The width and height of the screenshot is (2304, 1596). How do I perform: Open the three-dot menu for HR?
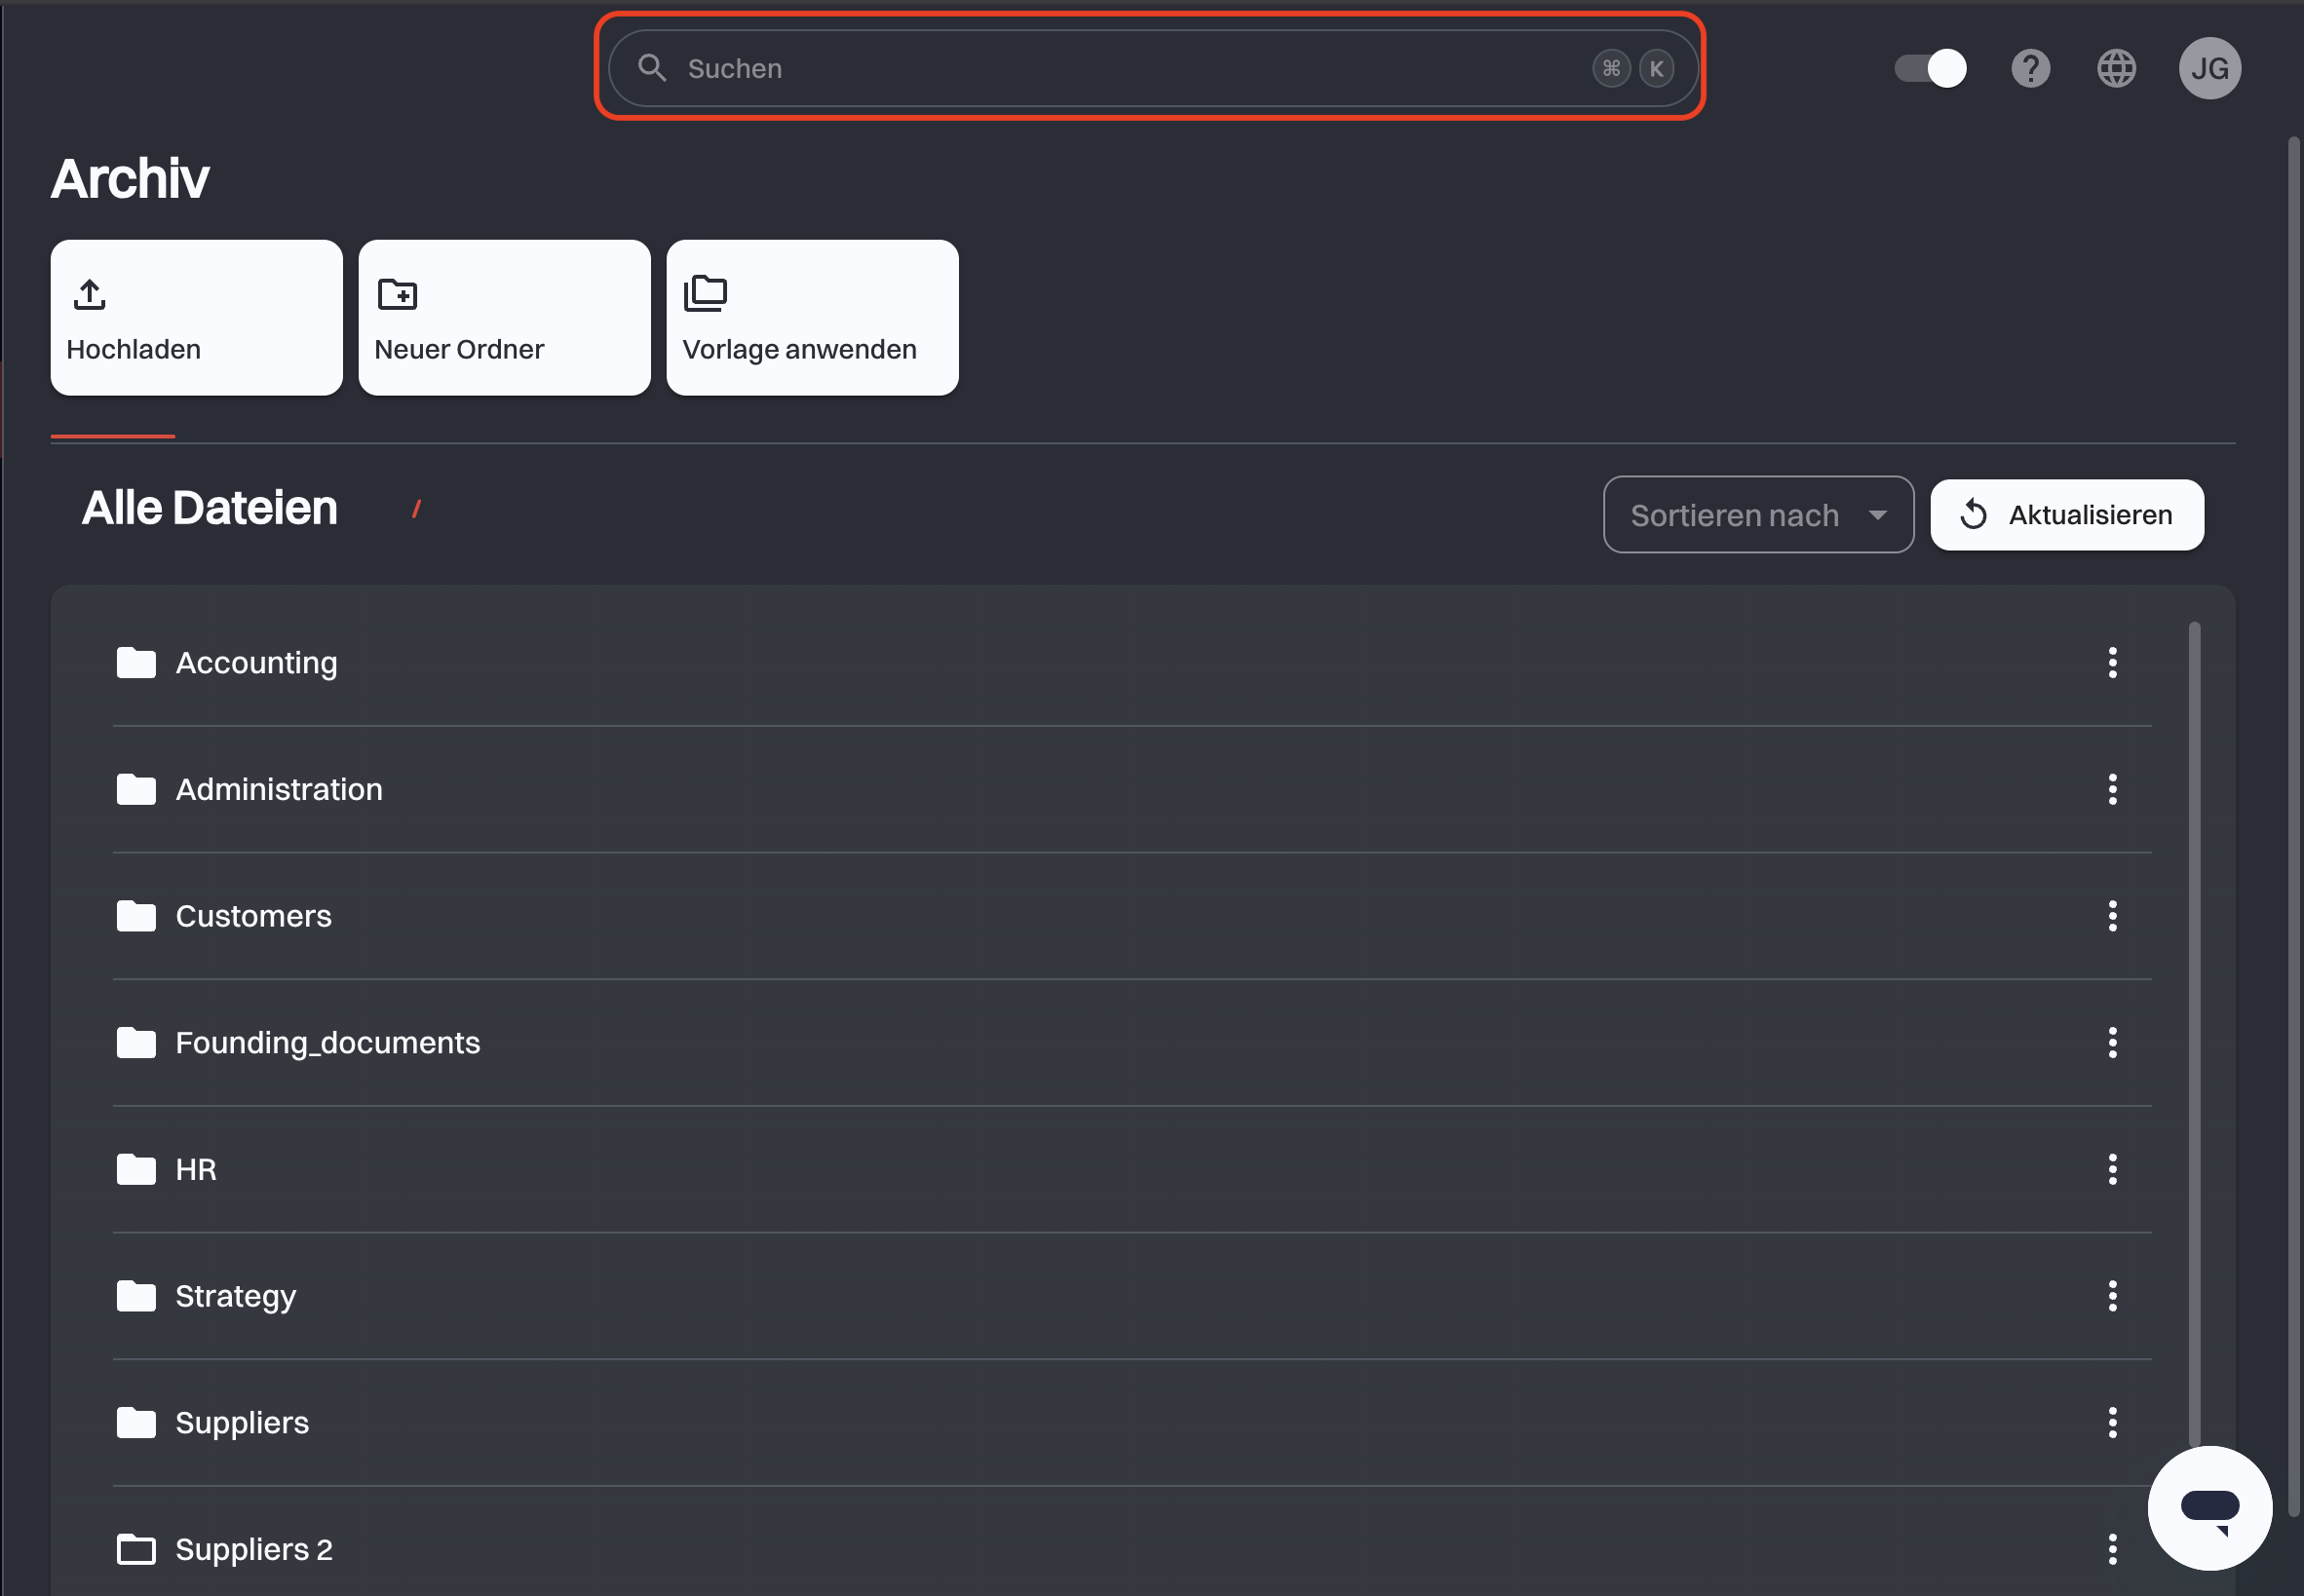pos(2113,1170)
